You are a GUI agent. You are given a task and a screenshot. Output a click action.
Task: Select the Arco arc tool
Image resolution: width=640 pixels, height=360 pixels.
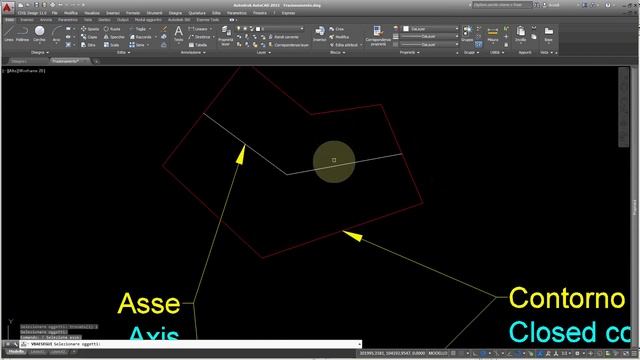(x=56, y=34)
